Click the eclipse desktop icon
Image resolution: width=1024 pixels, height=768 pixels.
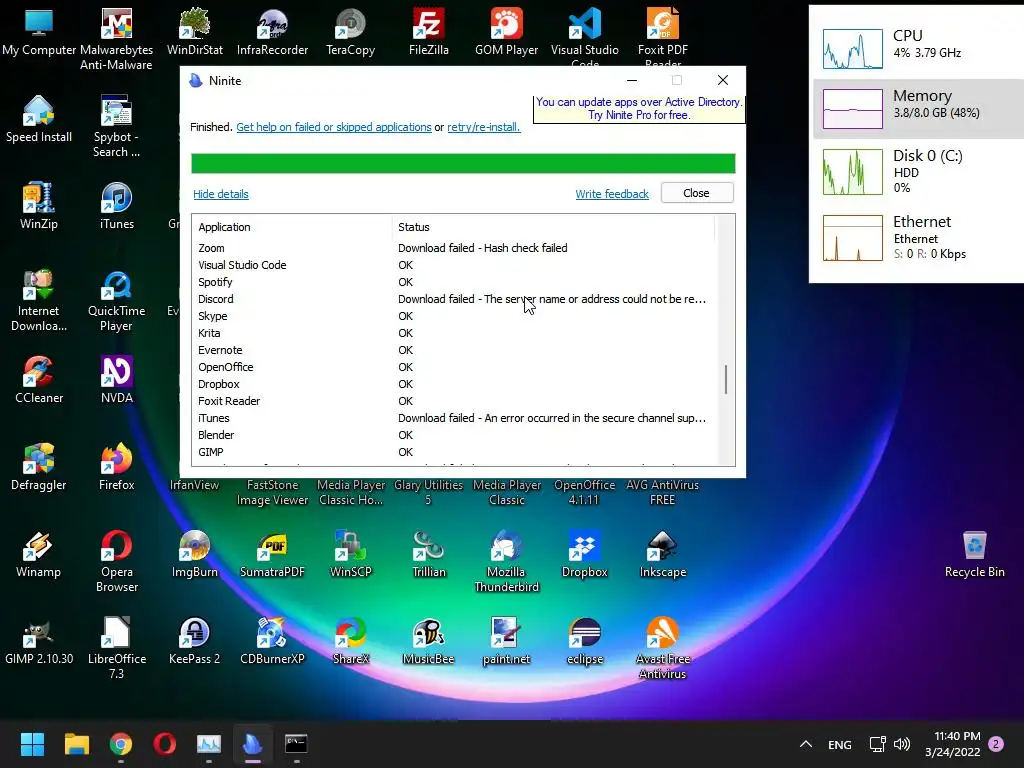pyautogui.click(x=584, y=641)
